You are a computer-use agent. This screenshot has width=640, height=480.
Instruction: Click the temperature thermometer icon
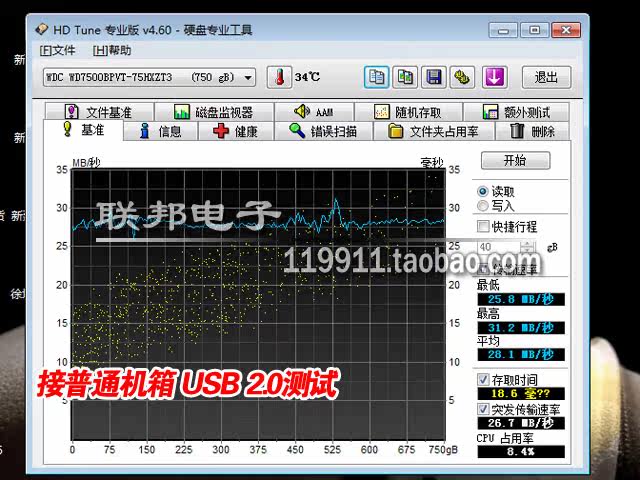277,77
